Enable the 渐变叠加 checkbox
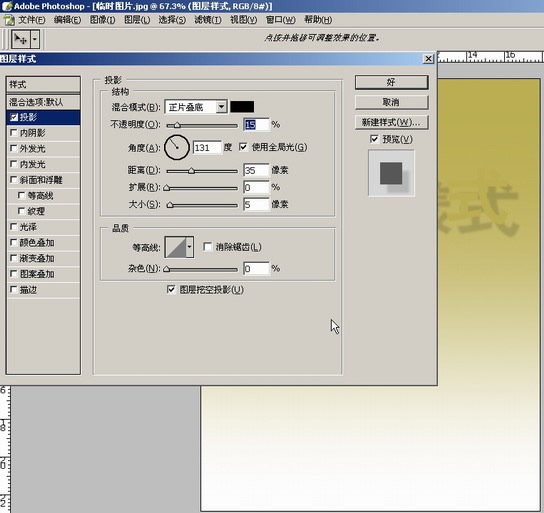Screen dimensions: 544x513 pos(14,258)
